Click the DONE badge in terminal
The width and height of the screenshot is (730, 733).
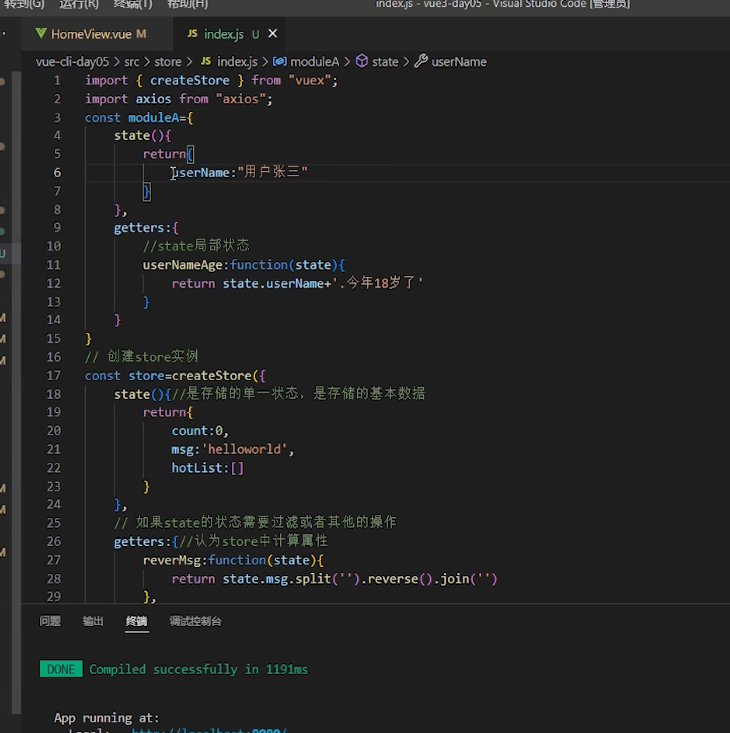coord(61,669)
